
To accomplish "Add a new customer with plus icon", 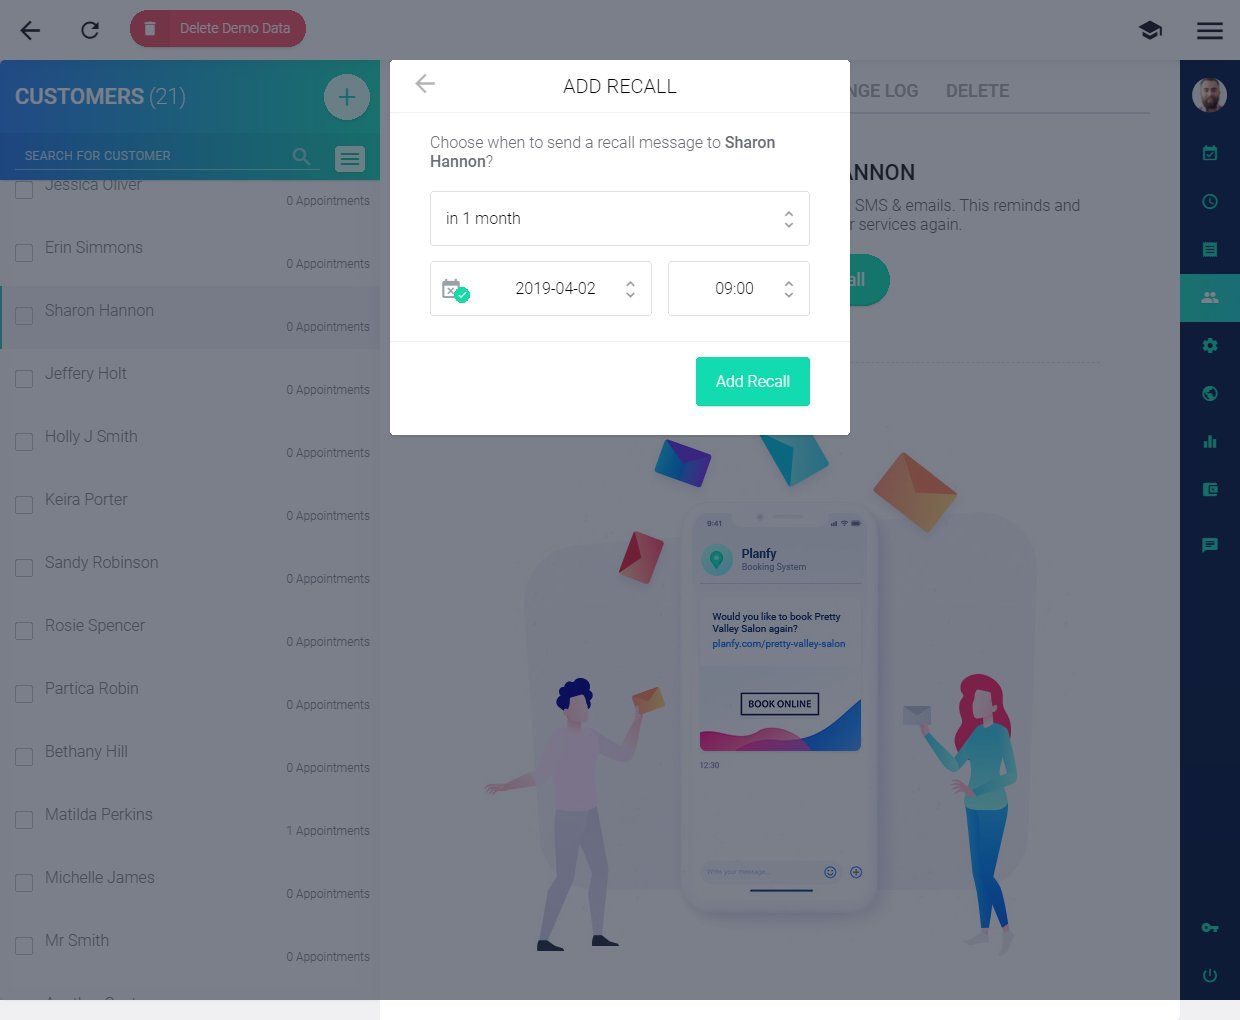I will coord(347,97).
